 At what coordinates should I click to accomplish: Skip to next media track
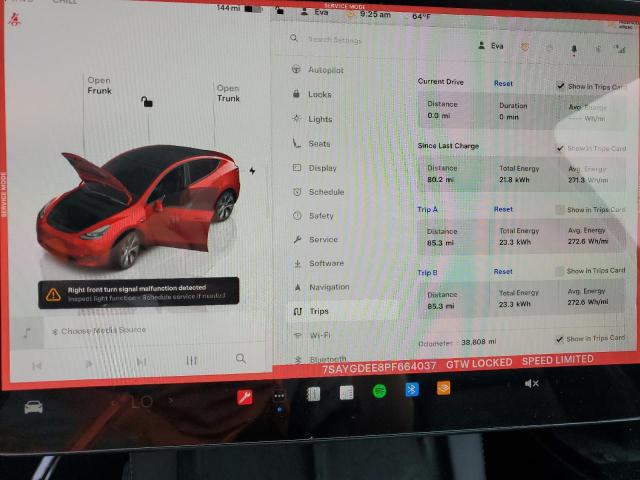tap(141, 362)
